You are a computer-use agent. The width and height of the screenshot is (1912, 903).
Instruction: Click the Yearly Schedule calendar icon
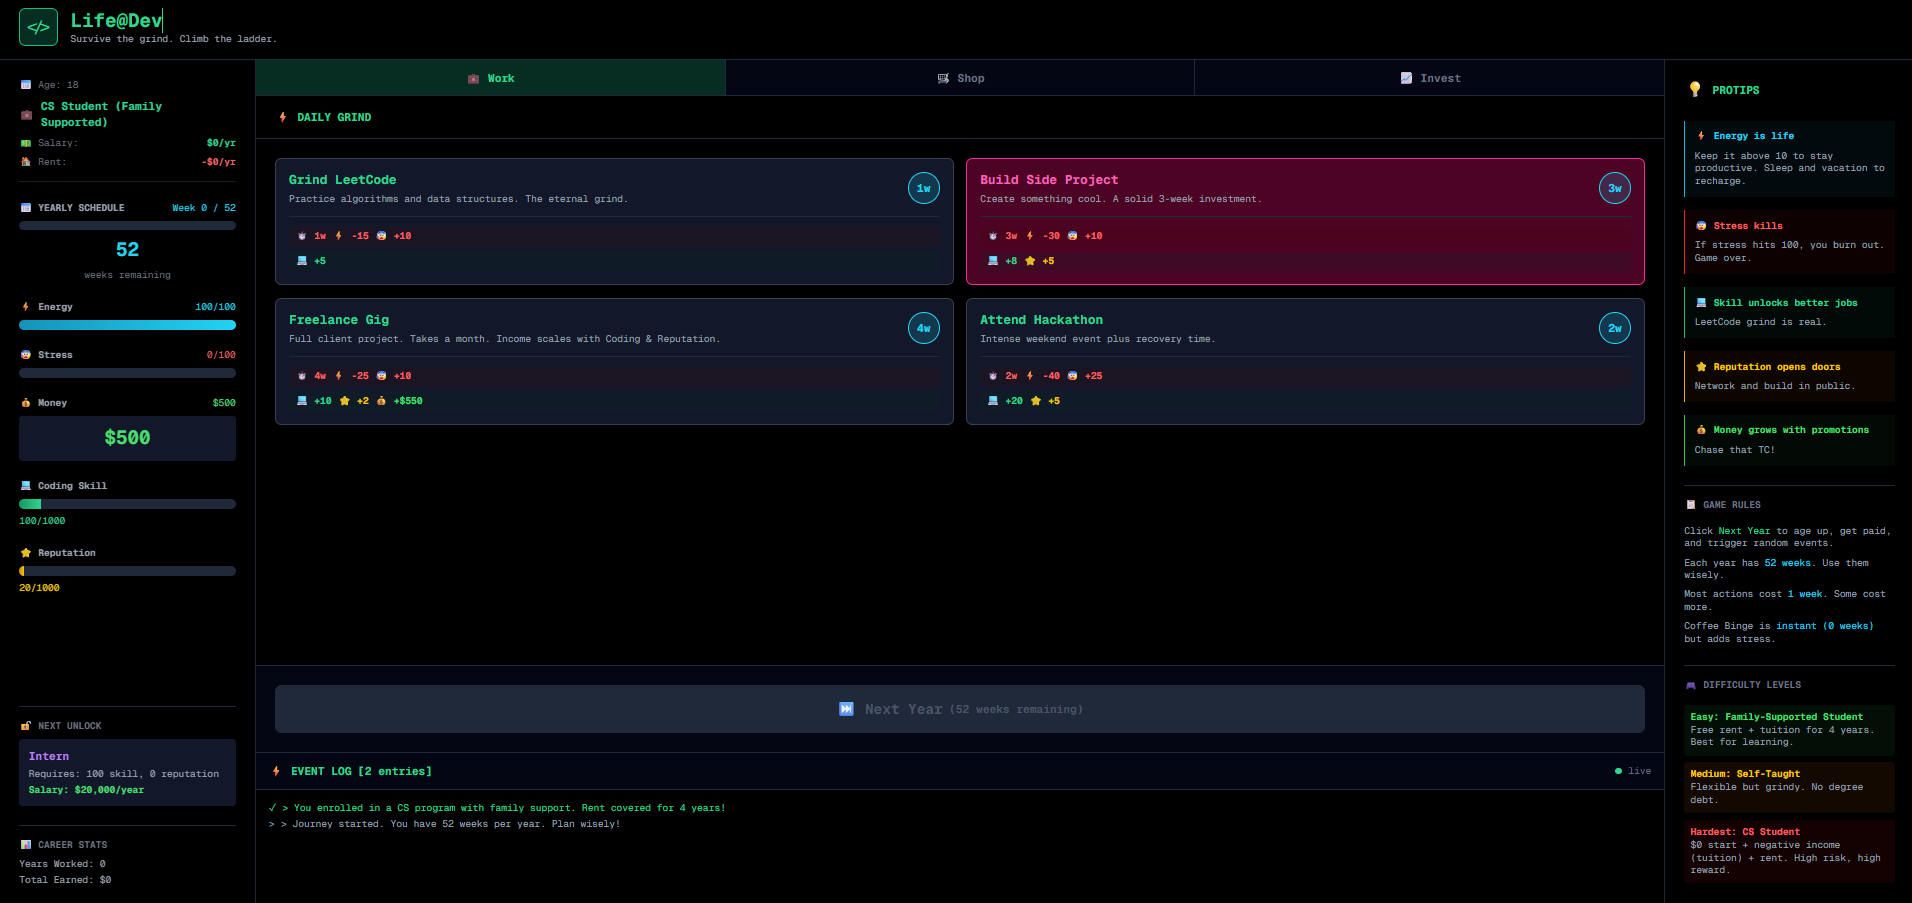pos(26,208)
